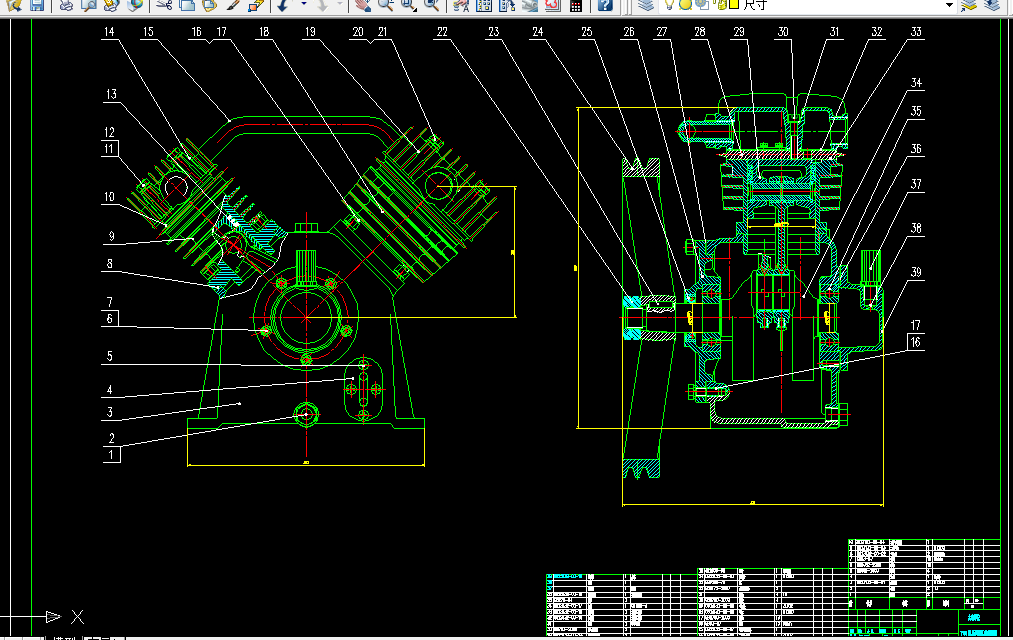1013x640 pixels.
Task: Click the yellow color swatch of layer 尺寸
Action: coord(734,5)
